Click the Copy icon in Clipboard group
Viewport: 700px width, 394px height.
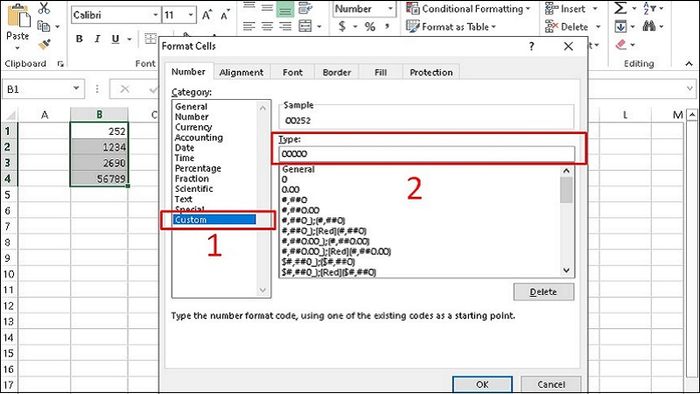(44, 26)
